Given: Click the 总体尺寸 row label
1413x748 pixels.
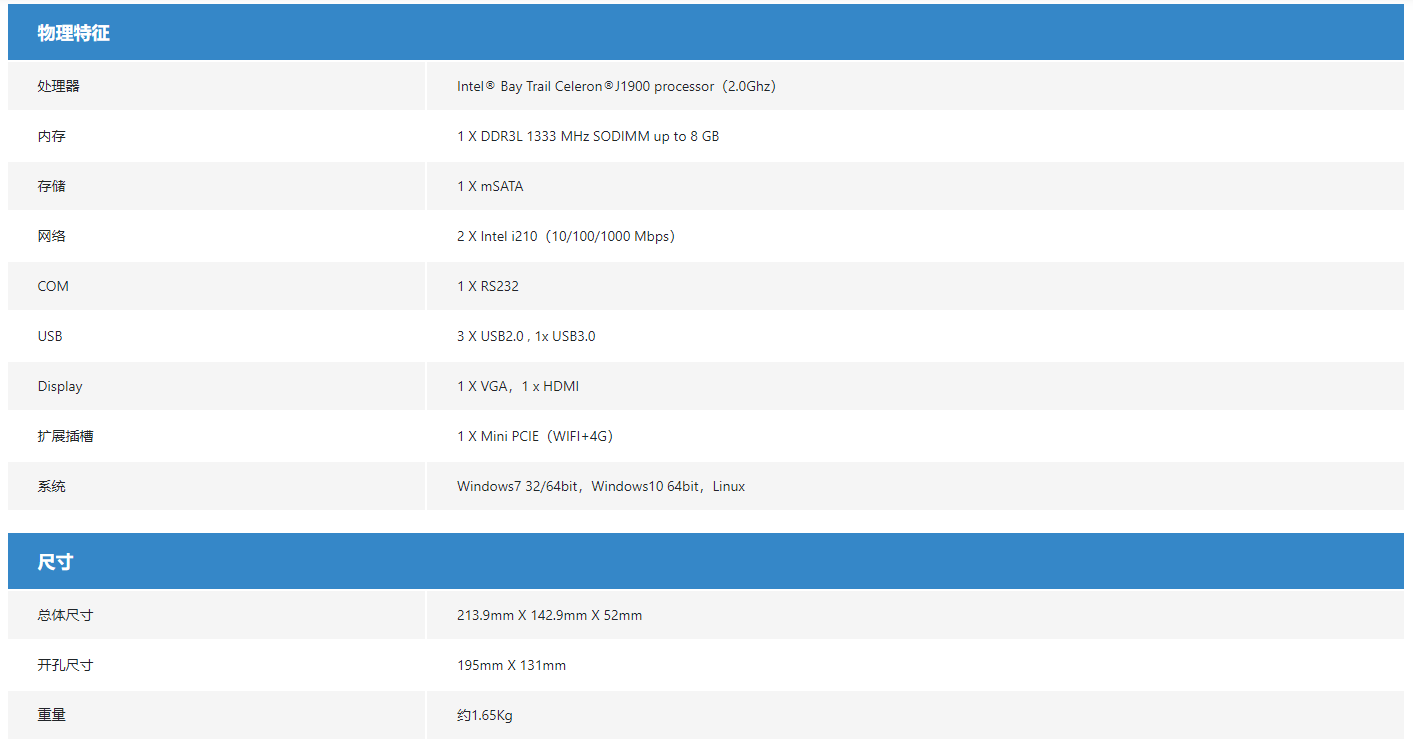Looking at the screenshot, I should pos(65,615).
